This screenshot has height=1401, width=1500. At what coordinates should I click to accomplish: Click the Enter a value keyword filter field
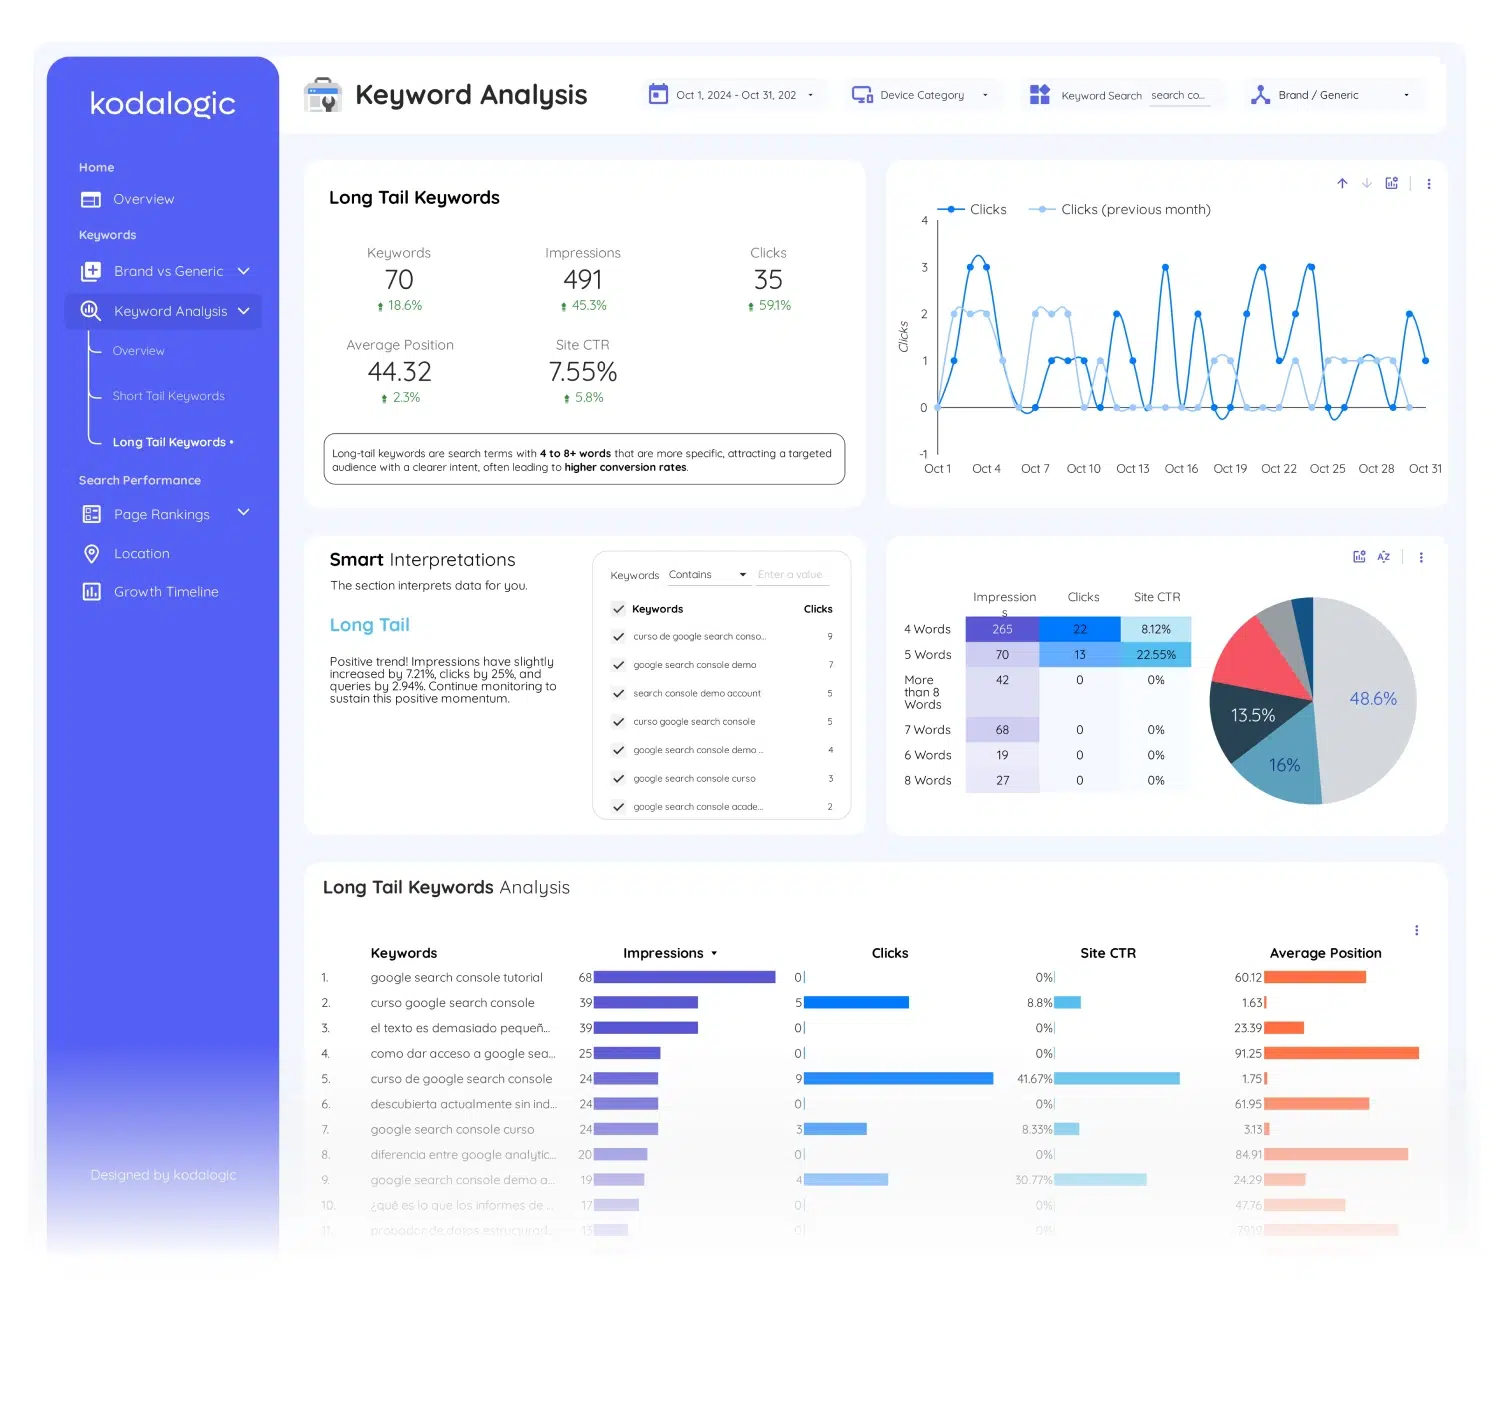793,575
